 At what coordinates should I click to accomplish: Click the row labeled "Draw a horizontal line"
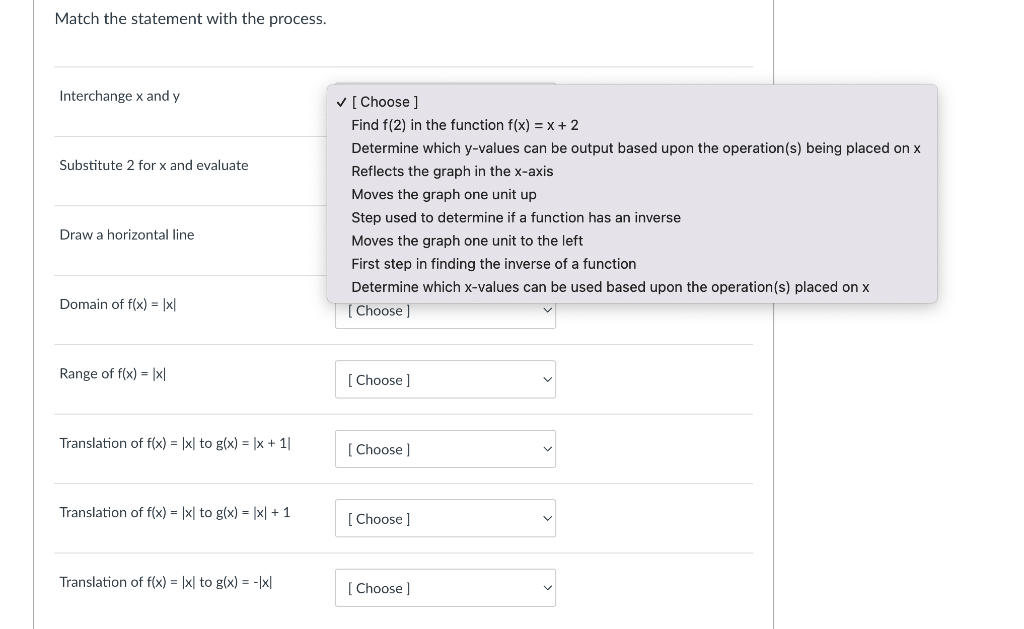click(127, 235)
